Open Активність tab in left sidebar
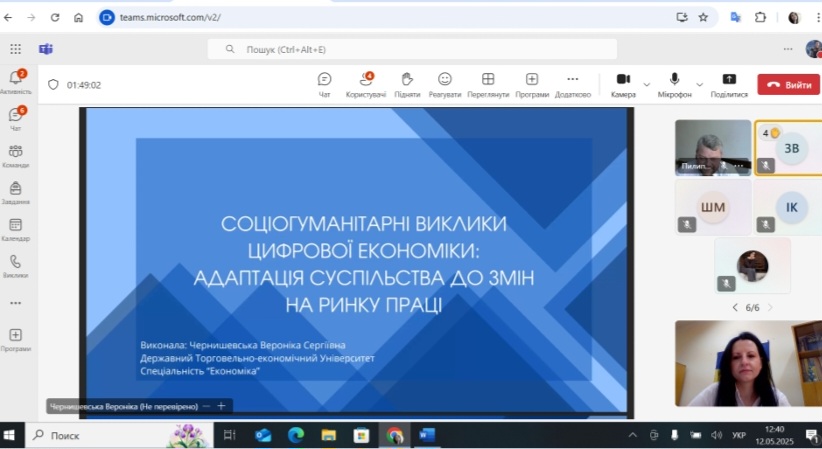 [15, 82]
